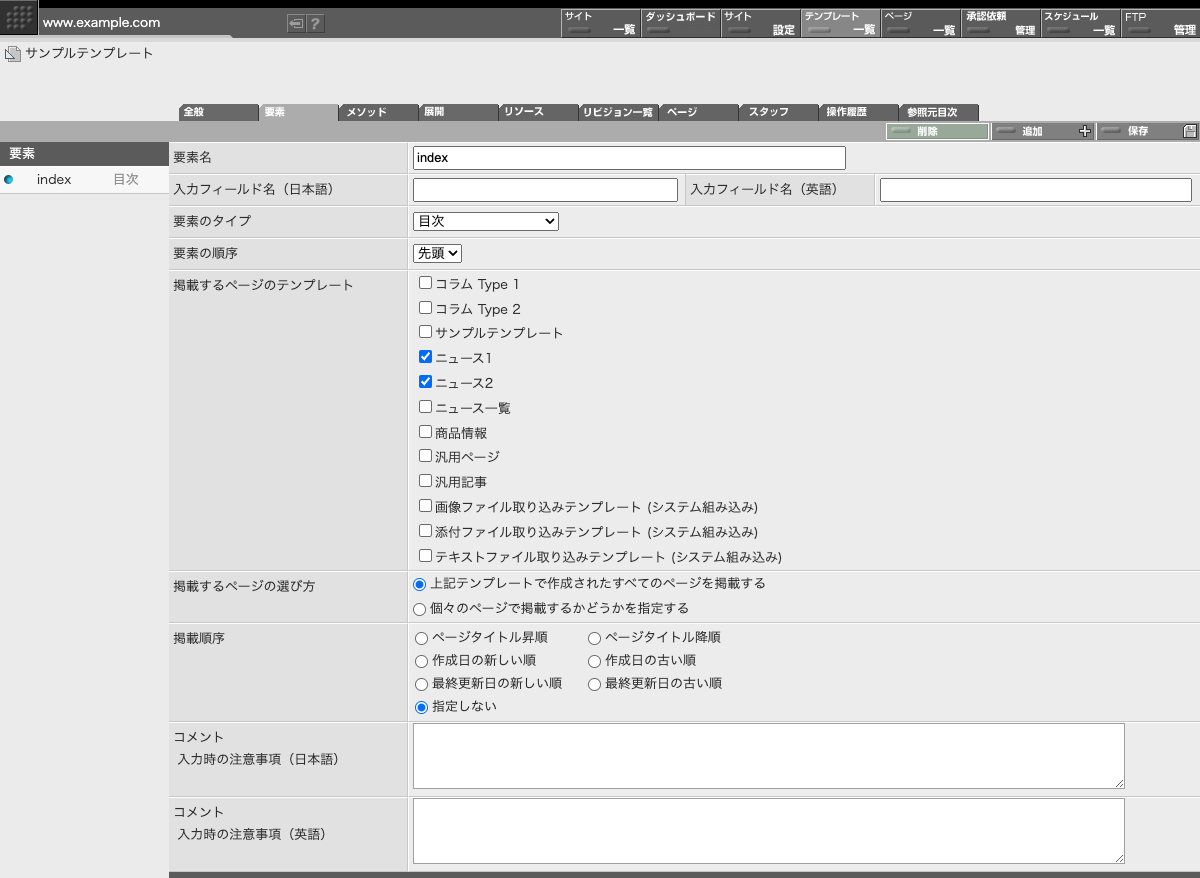
Task: Open the ダッシュボード dashboard in the top navigation
Action: coord(680,23)
